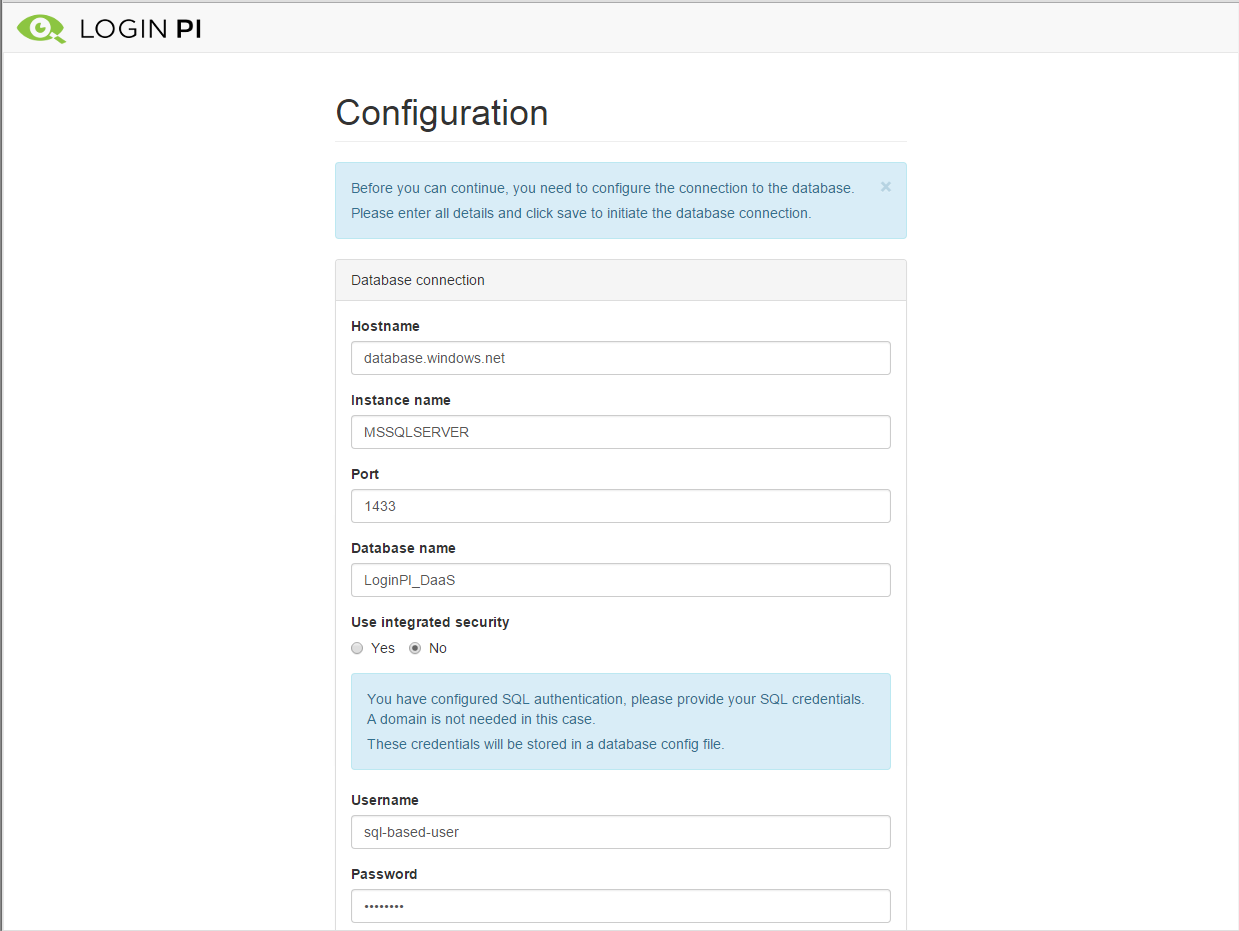Click the Instance name label
1239x931 pixels.
point(401,400)
